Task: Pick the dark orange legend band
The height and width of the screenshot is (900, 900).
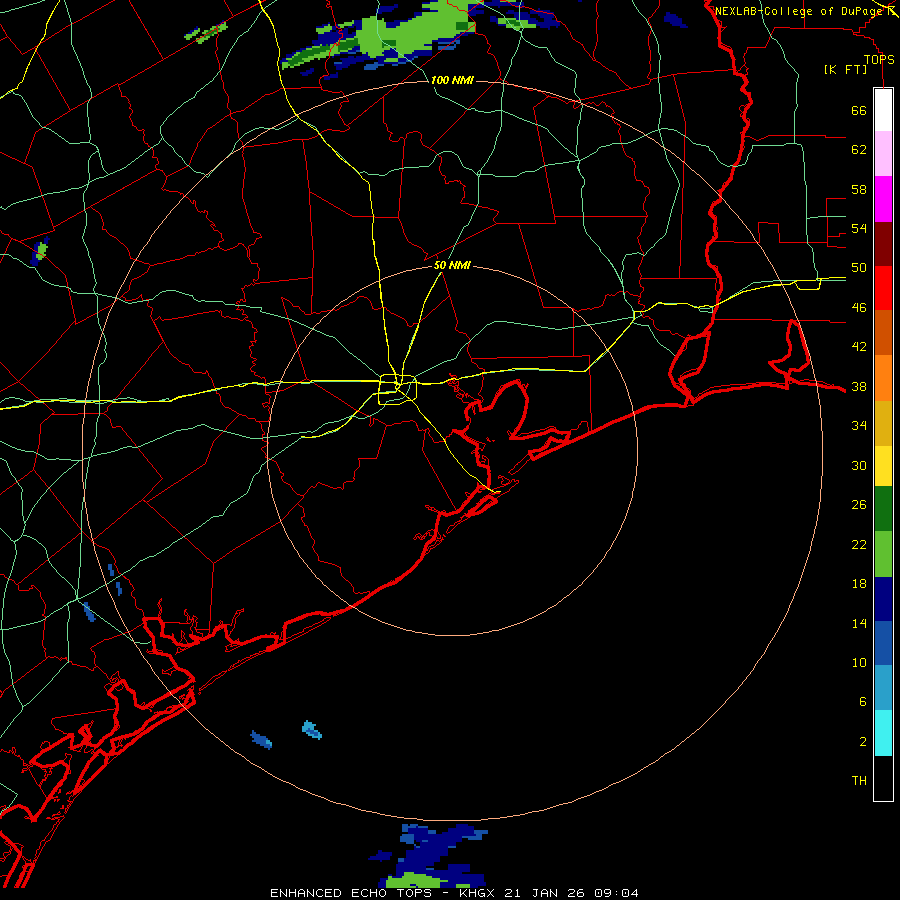Action: [x=883, y=333]
